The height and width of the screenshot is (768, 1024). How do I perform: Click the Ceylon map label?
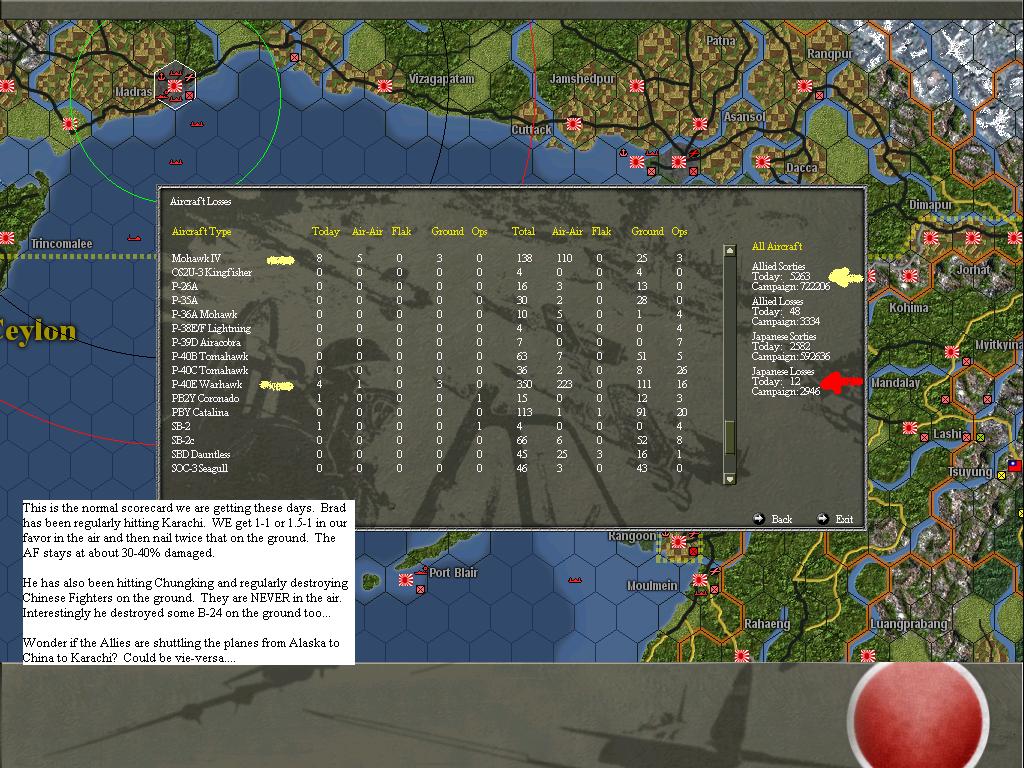37,330
